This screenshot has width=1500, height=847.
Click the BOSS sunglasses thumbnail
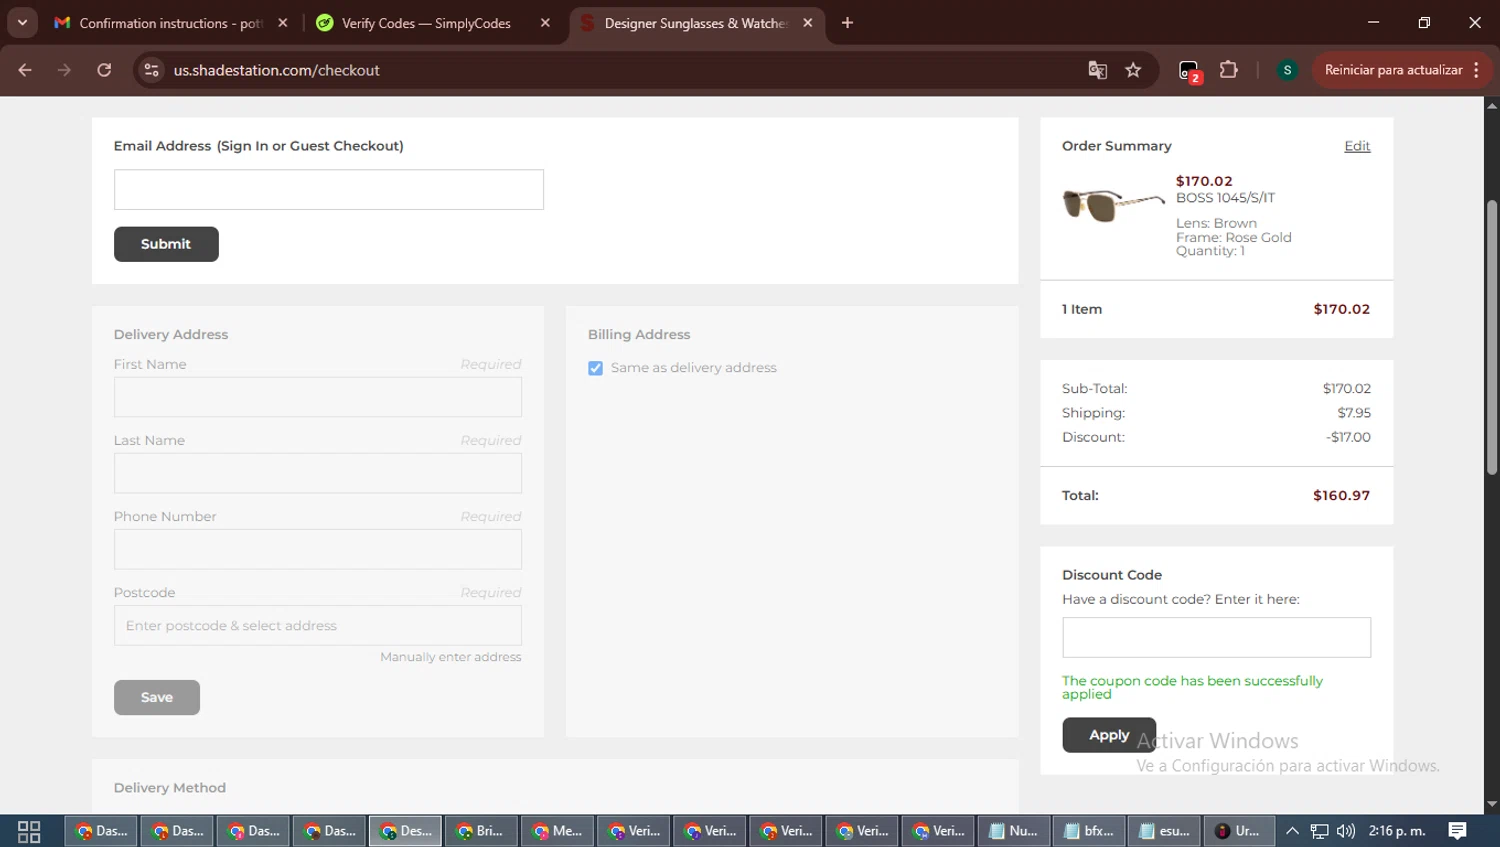coord(1113,205)
